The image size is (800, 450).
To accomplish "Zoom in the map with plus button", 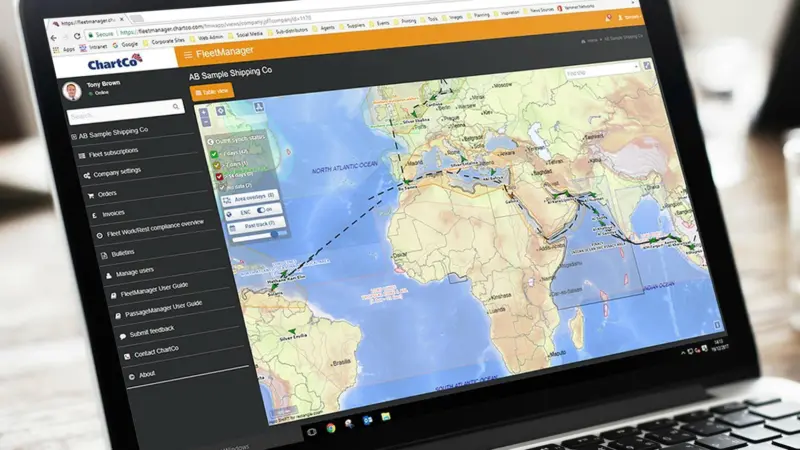I will tap(204, 112).
